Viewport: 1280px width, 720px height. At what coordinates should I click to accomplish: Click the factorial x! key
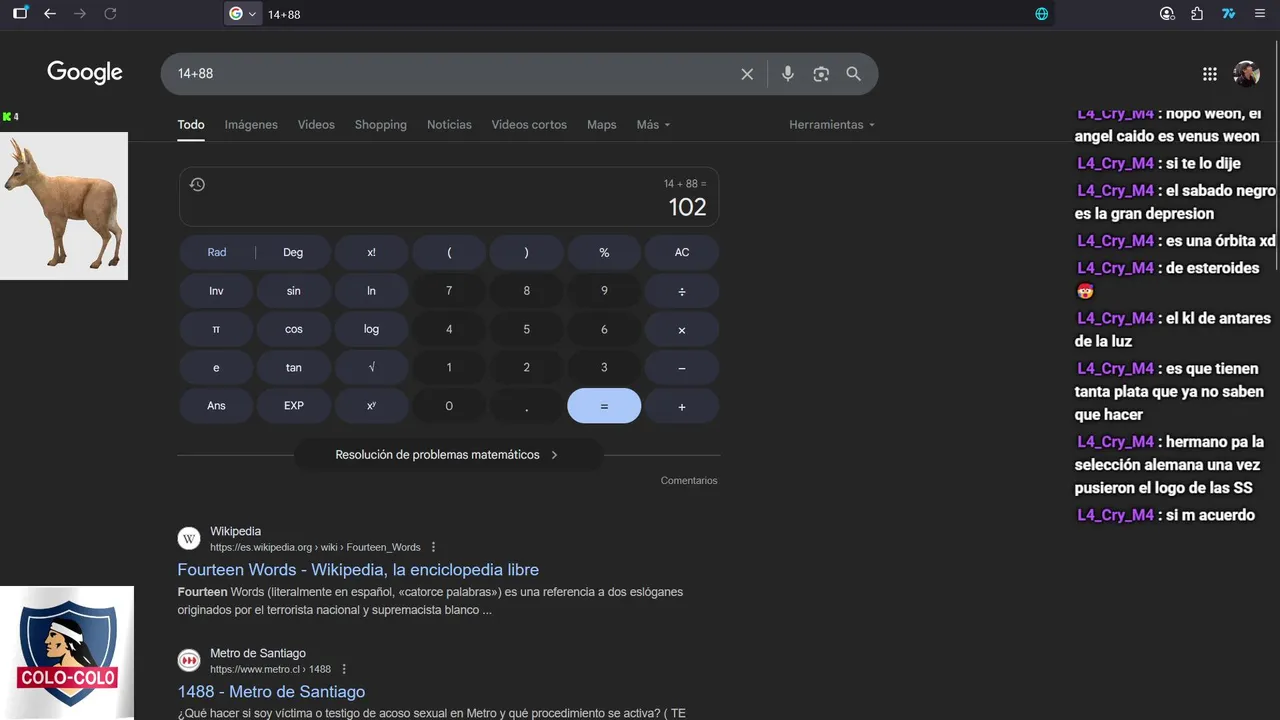coord(371,252)
